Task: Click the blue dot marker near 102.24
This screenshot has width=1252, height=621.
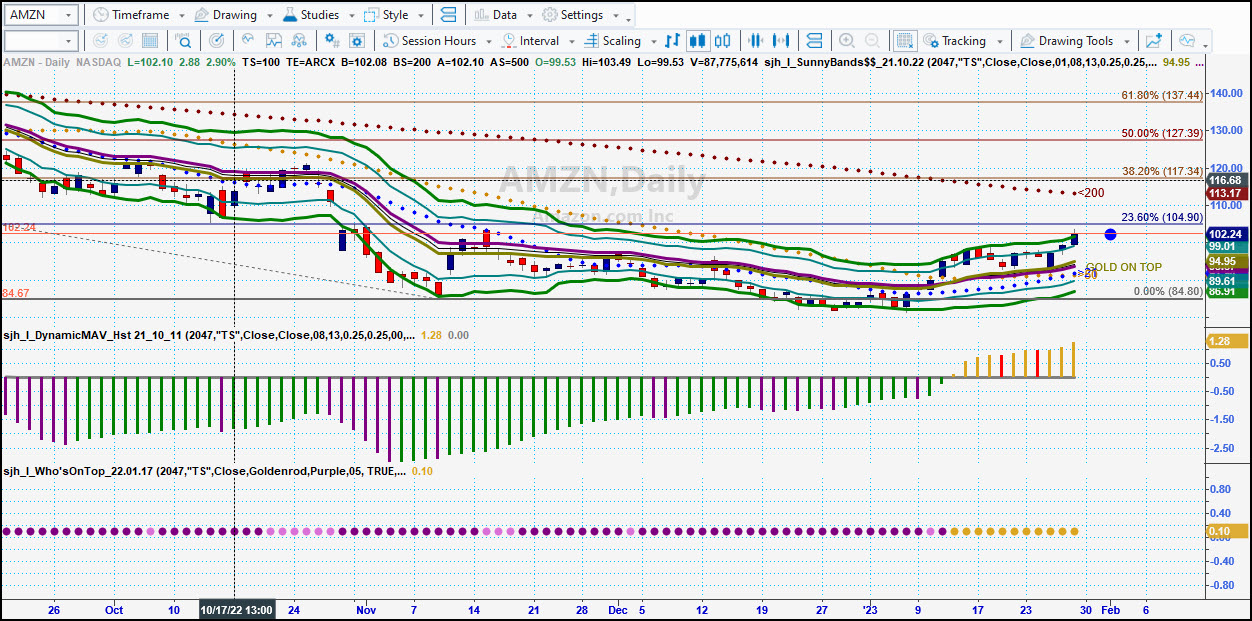Action: point(1110,234)
